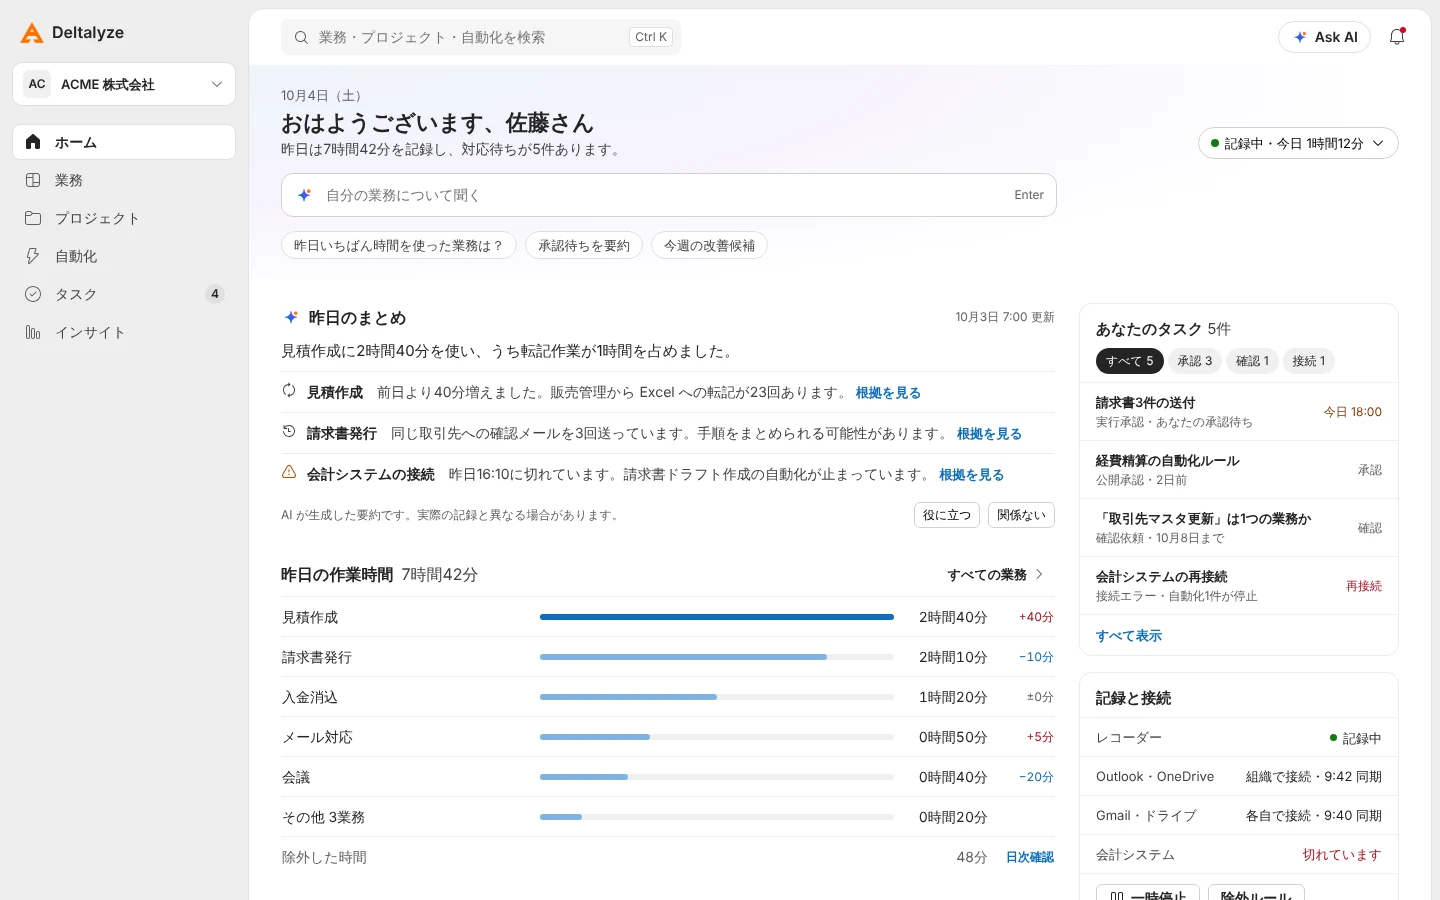
Task: Expand the ACME 株式会社 workspace switcher
Action: [124, 84]
